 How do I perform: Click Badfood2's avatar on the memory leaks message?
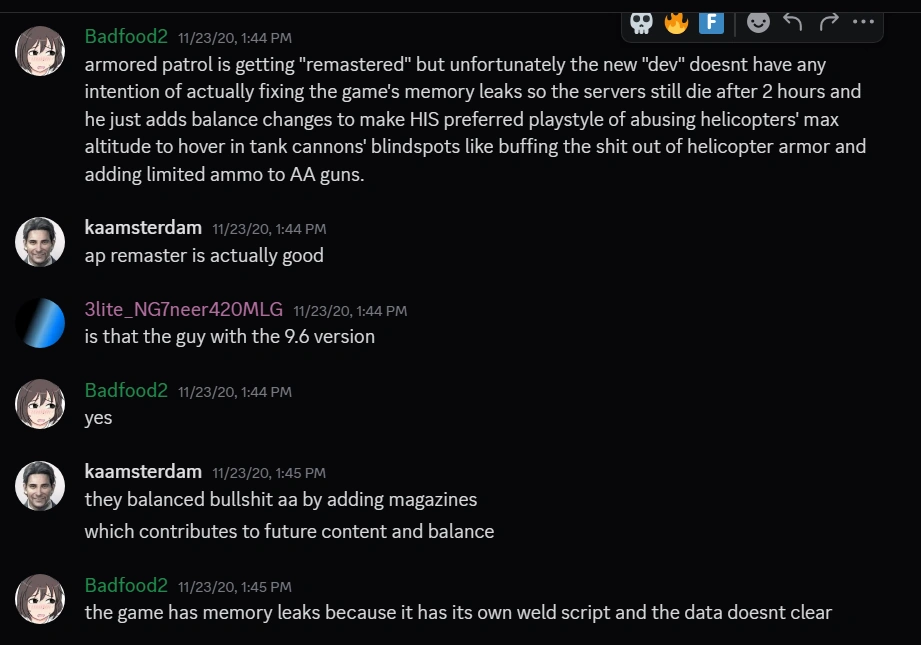tap(40, 598)
